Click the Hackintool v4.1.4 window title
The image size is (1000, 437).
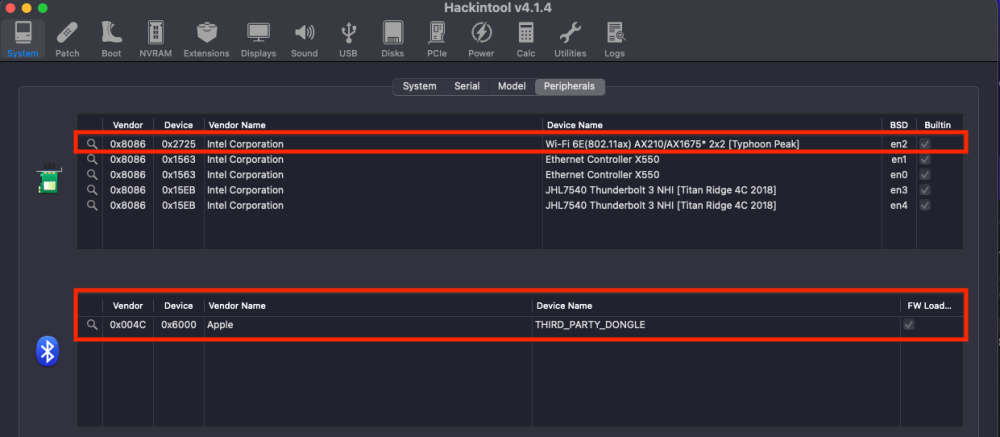[497, 8]
